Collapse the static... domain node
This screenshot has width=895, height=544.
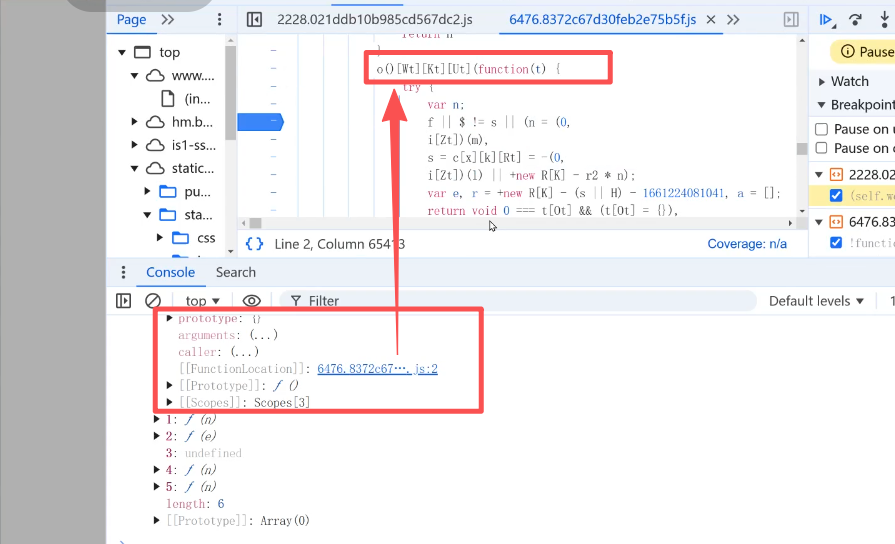134,168
